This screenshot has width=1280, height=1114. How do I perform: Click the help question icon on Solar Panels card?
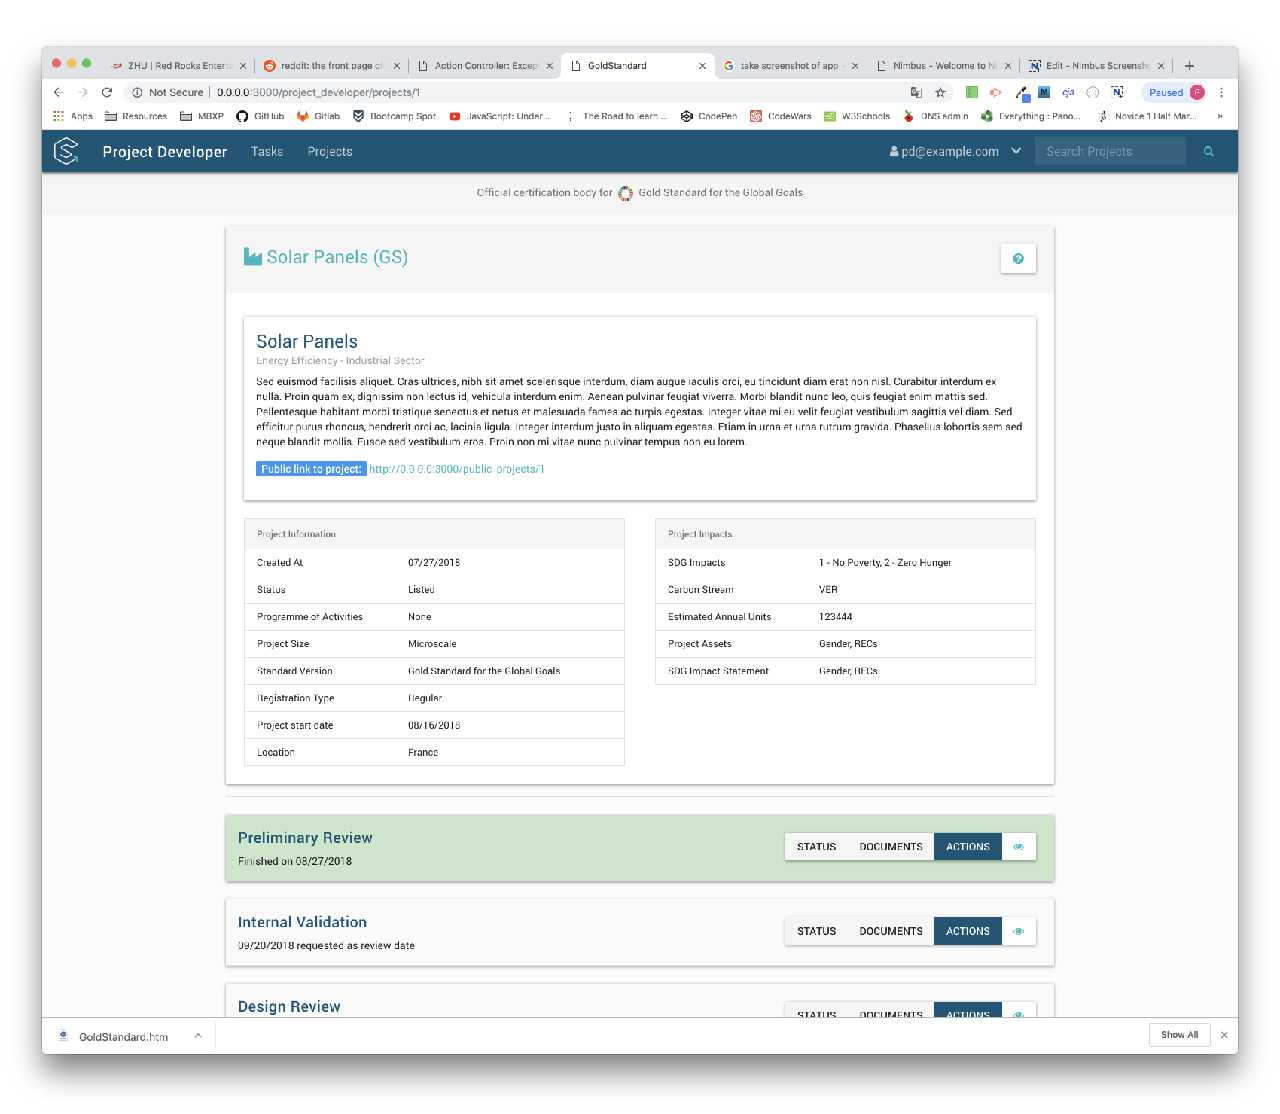(1018, 259)
